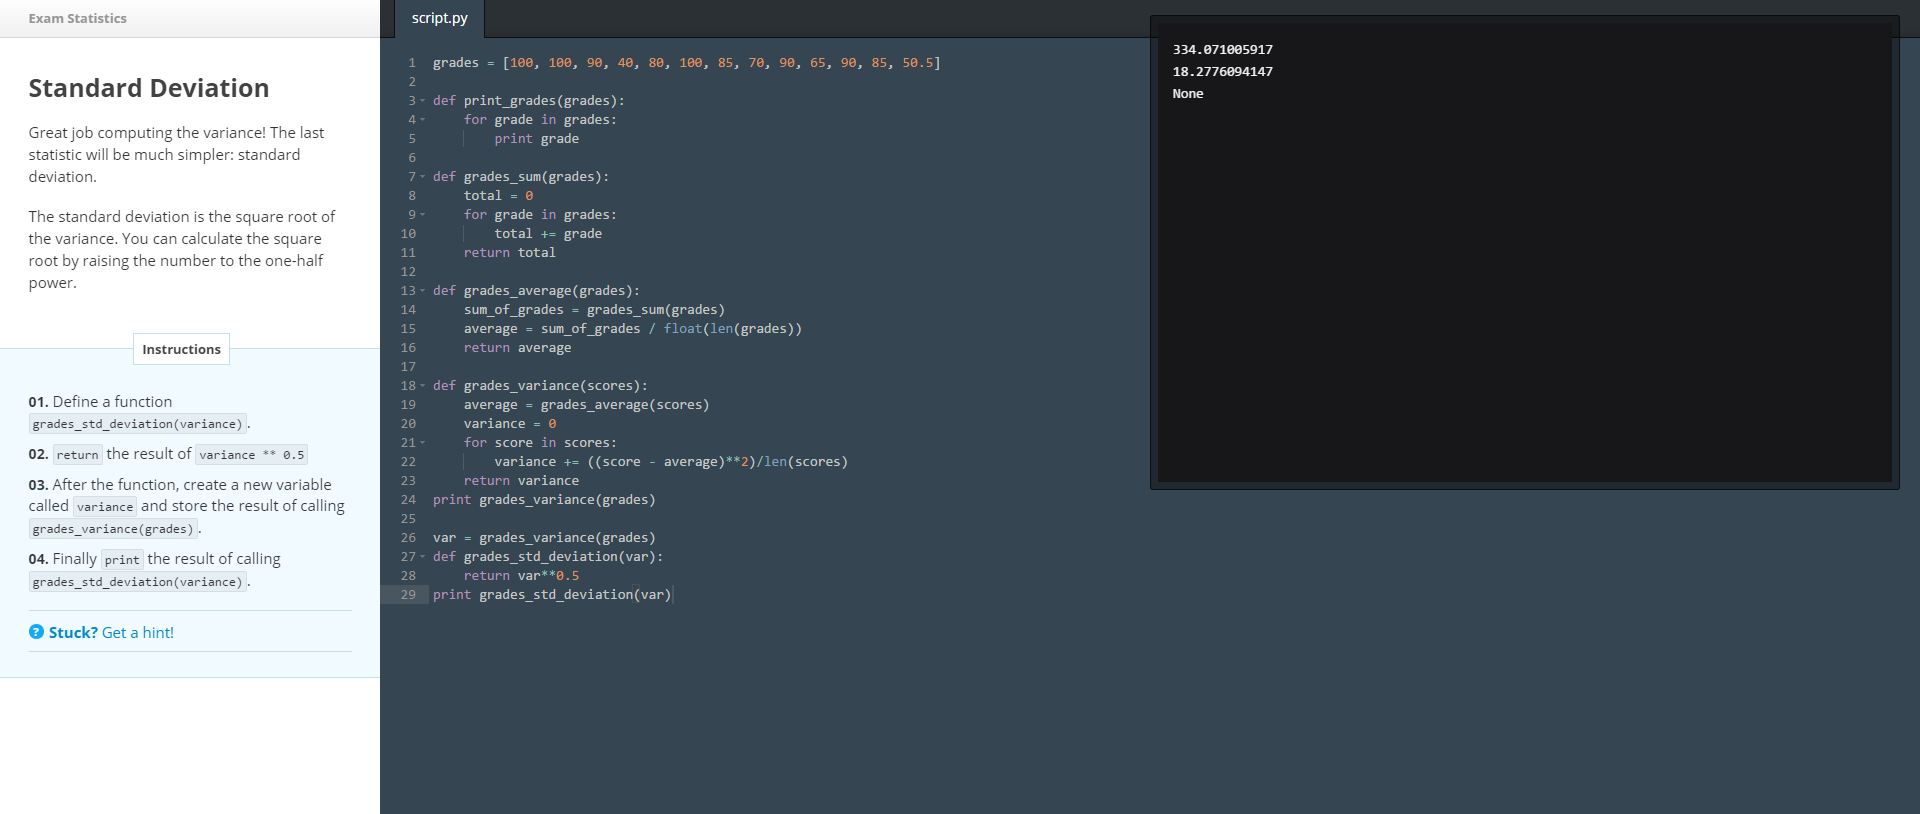
Task: Collapse the grades_variance fold arrow on line 18
Action: pyautogui.click(x=422, y=386)
